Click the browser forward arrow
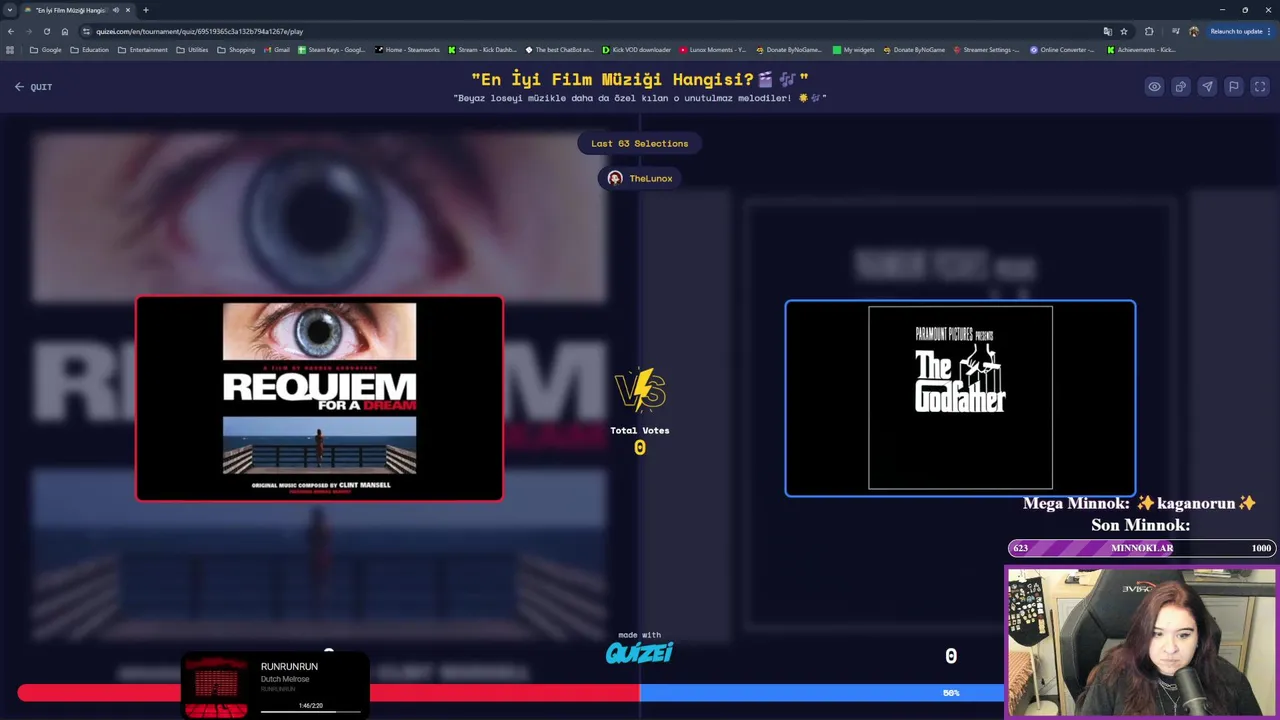This screenshot has width=1280, height=720. [29, 31]
